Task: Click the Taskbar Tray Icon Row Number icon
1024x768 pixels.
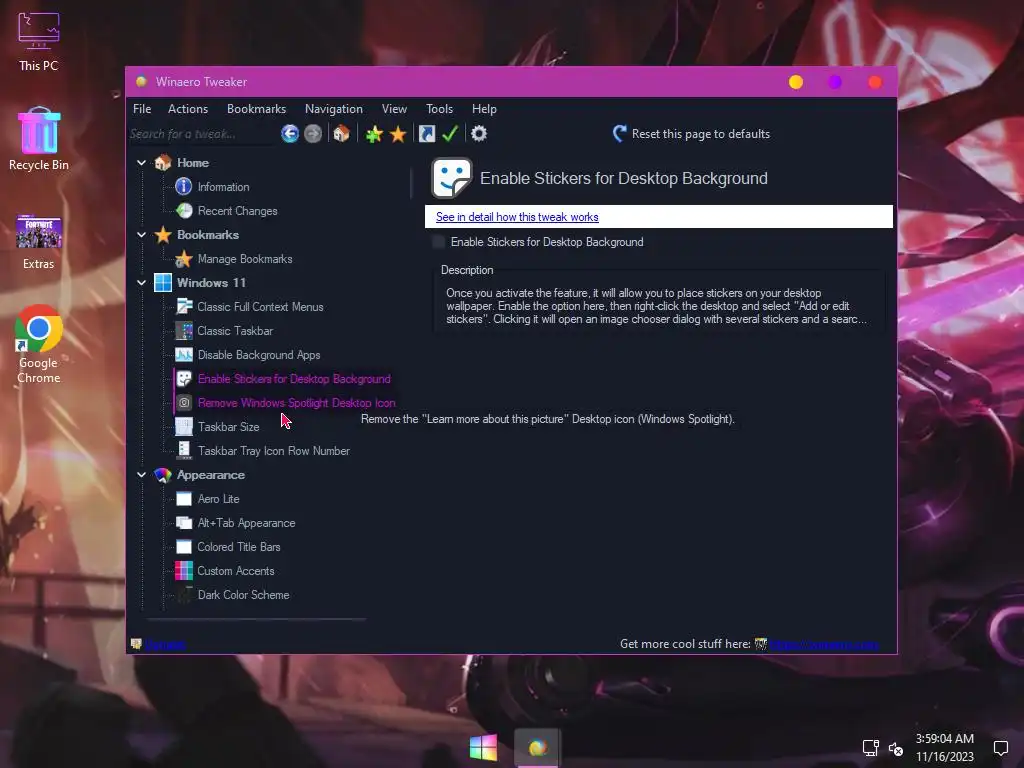Action: point(184,451)
